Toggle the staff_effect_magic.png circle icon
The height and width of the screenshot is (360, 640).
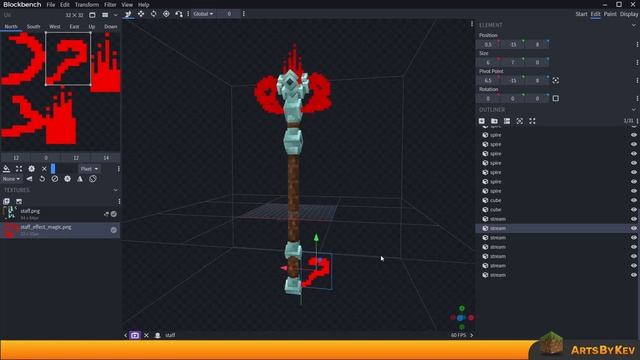coord(114,230)
